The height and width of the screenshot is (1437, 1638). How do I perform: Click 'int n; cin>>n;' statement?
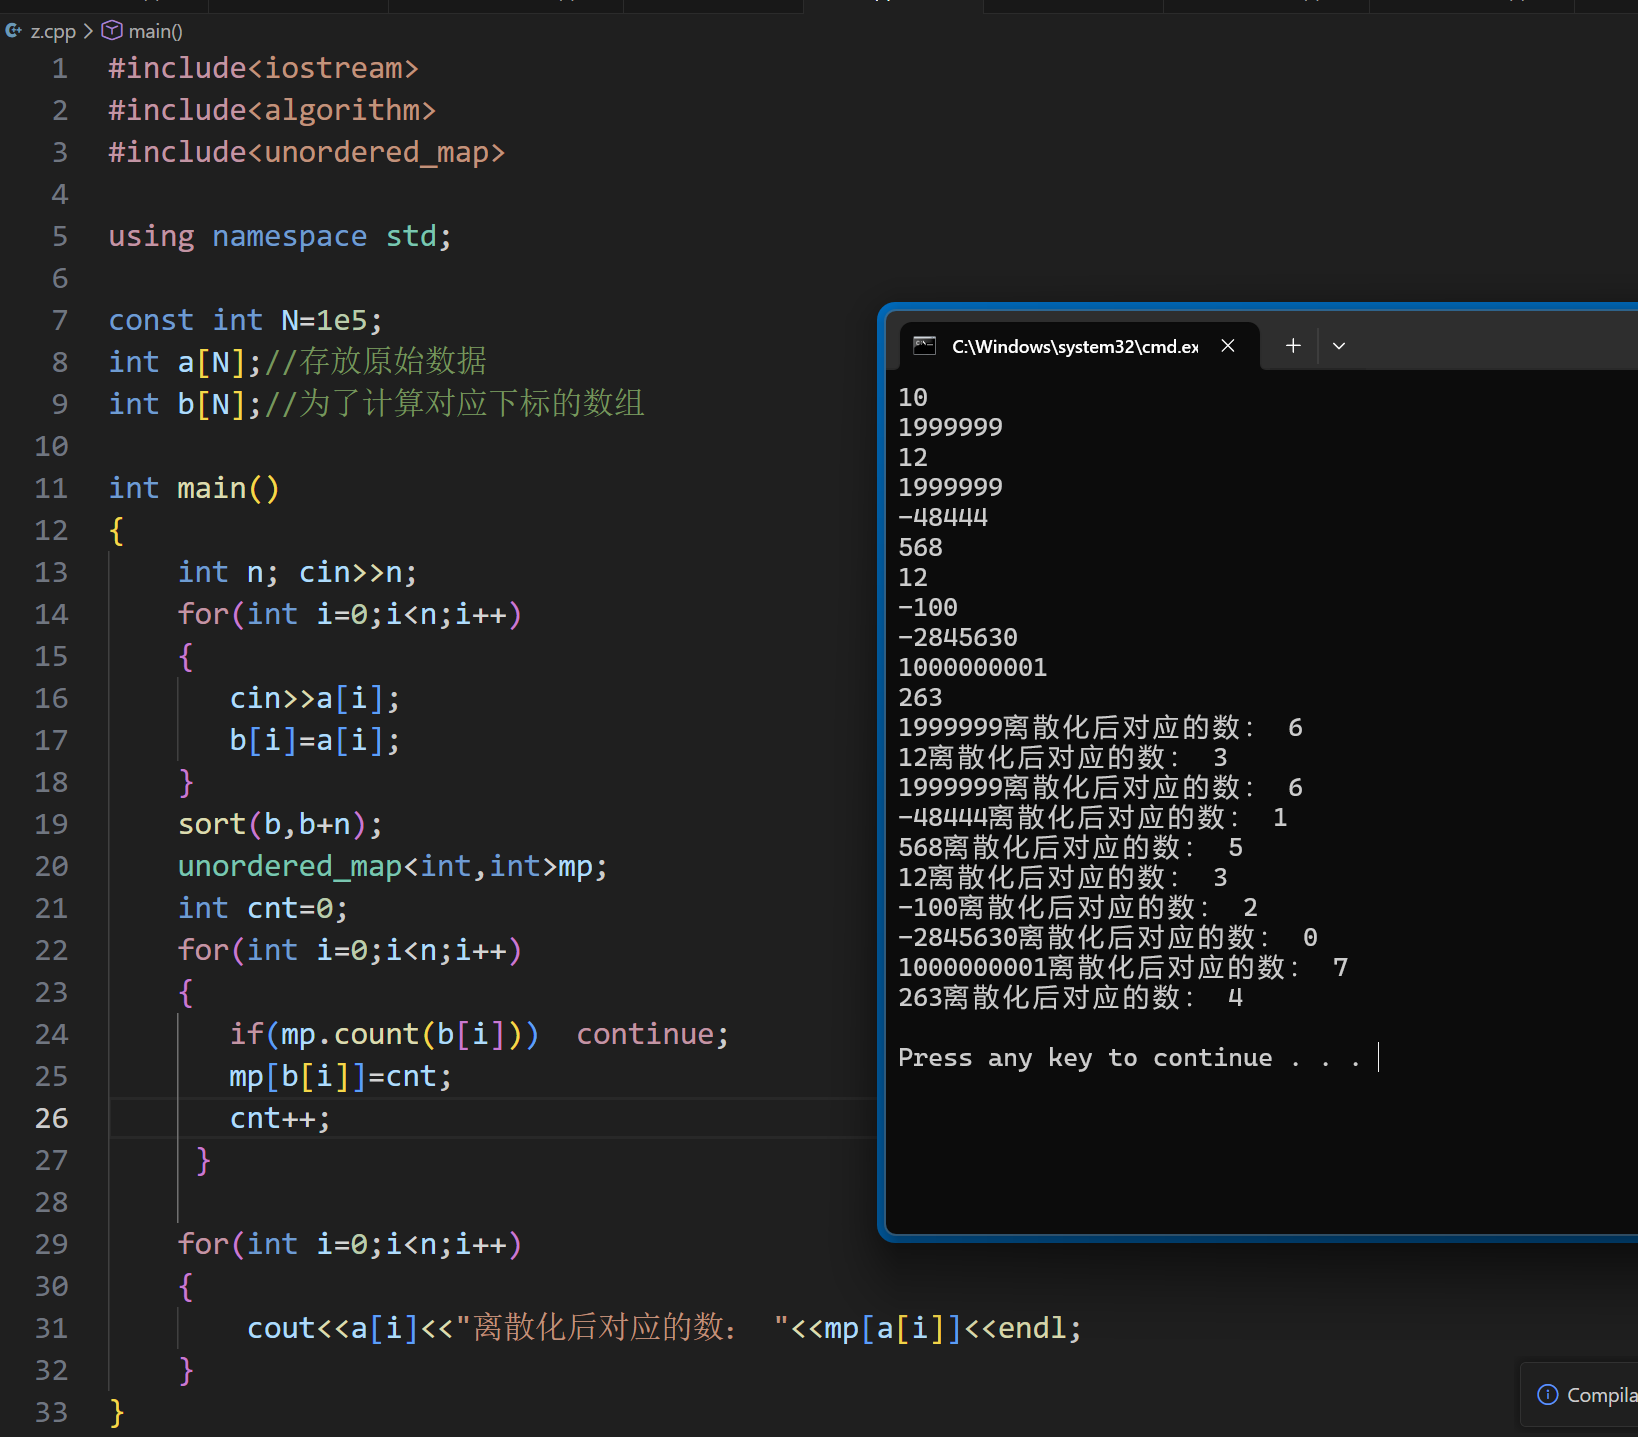[298, 572]
